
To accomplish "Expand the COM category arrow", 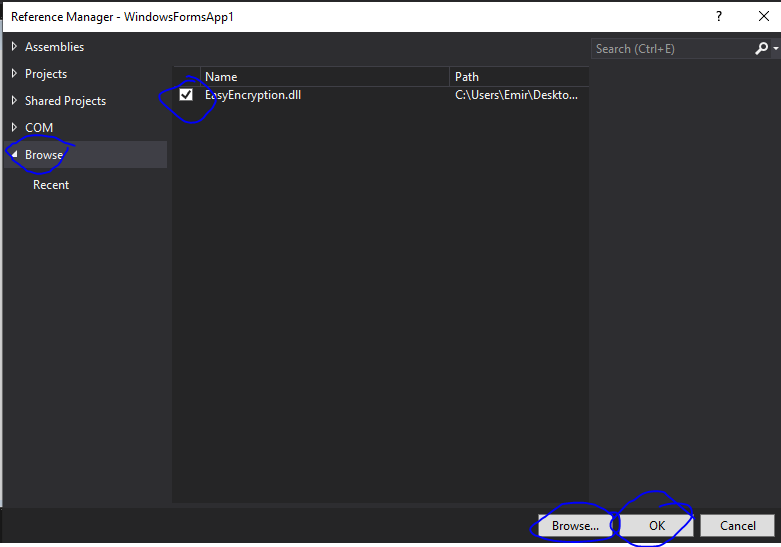I will click(x=14, y=127).
